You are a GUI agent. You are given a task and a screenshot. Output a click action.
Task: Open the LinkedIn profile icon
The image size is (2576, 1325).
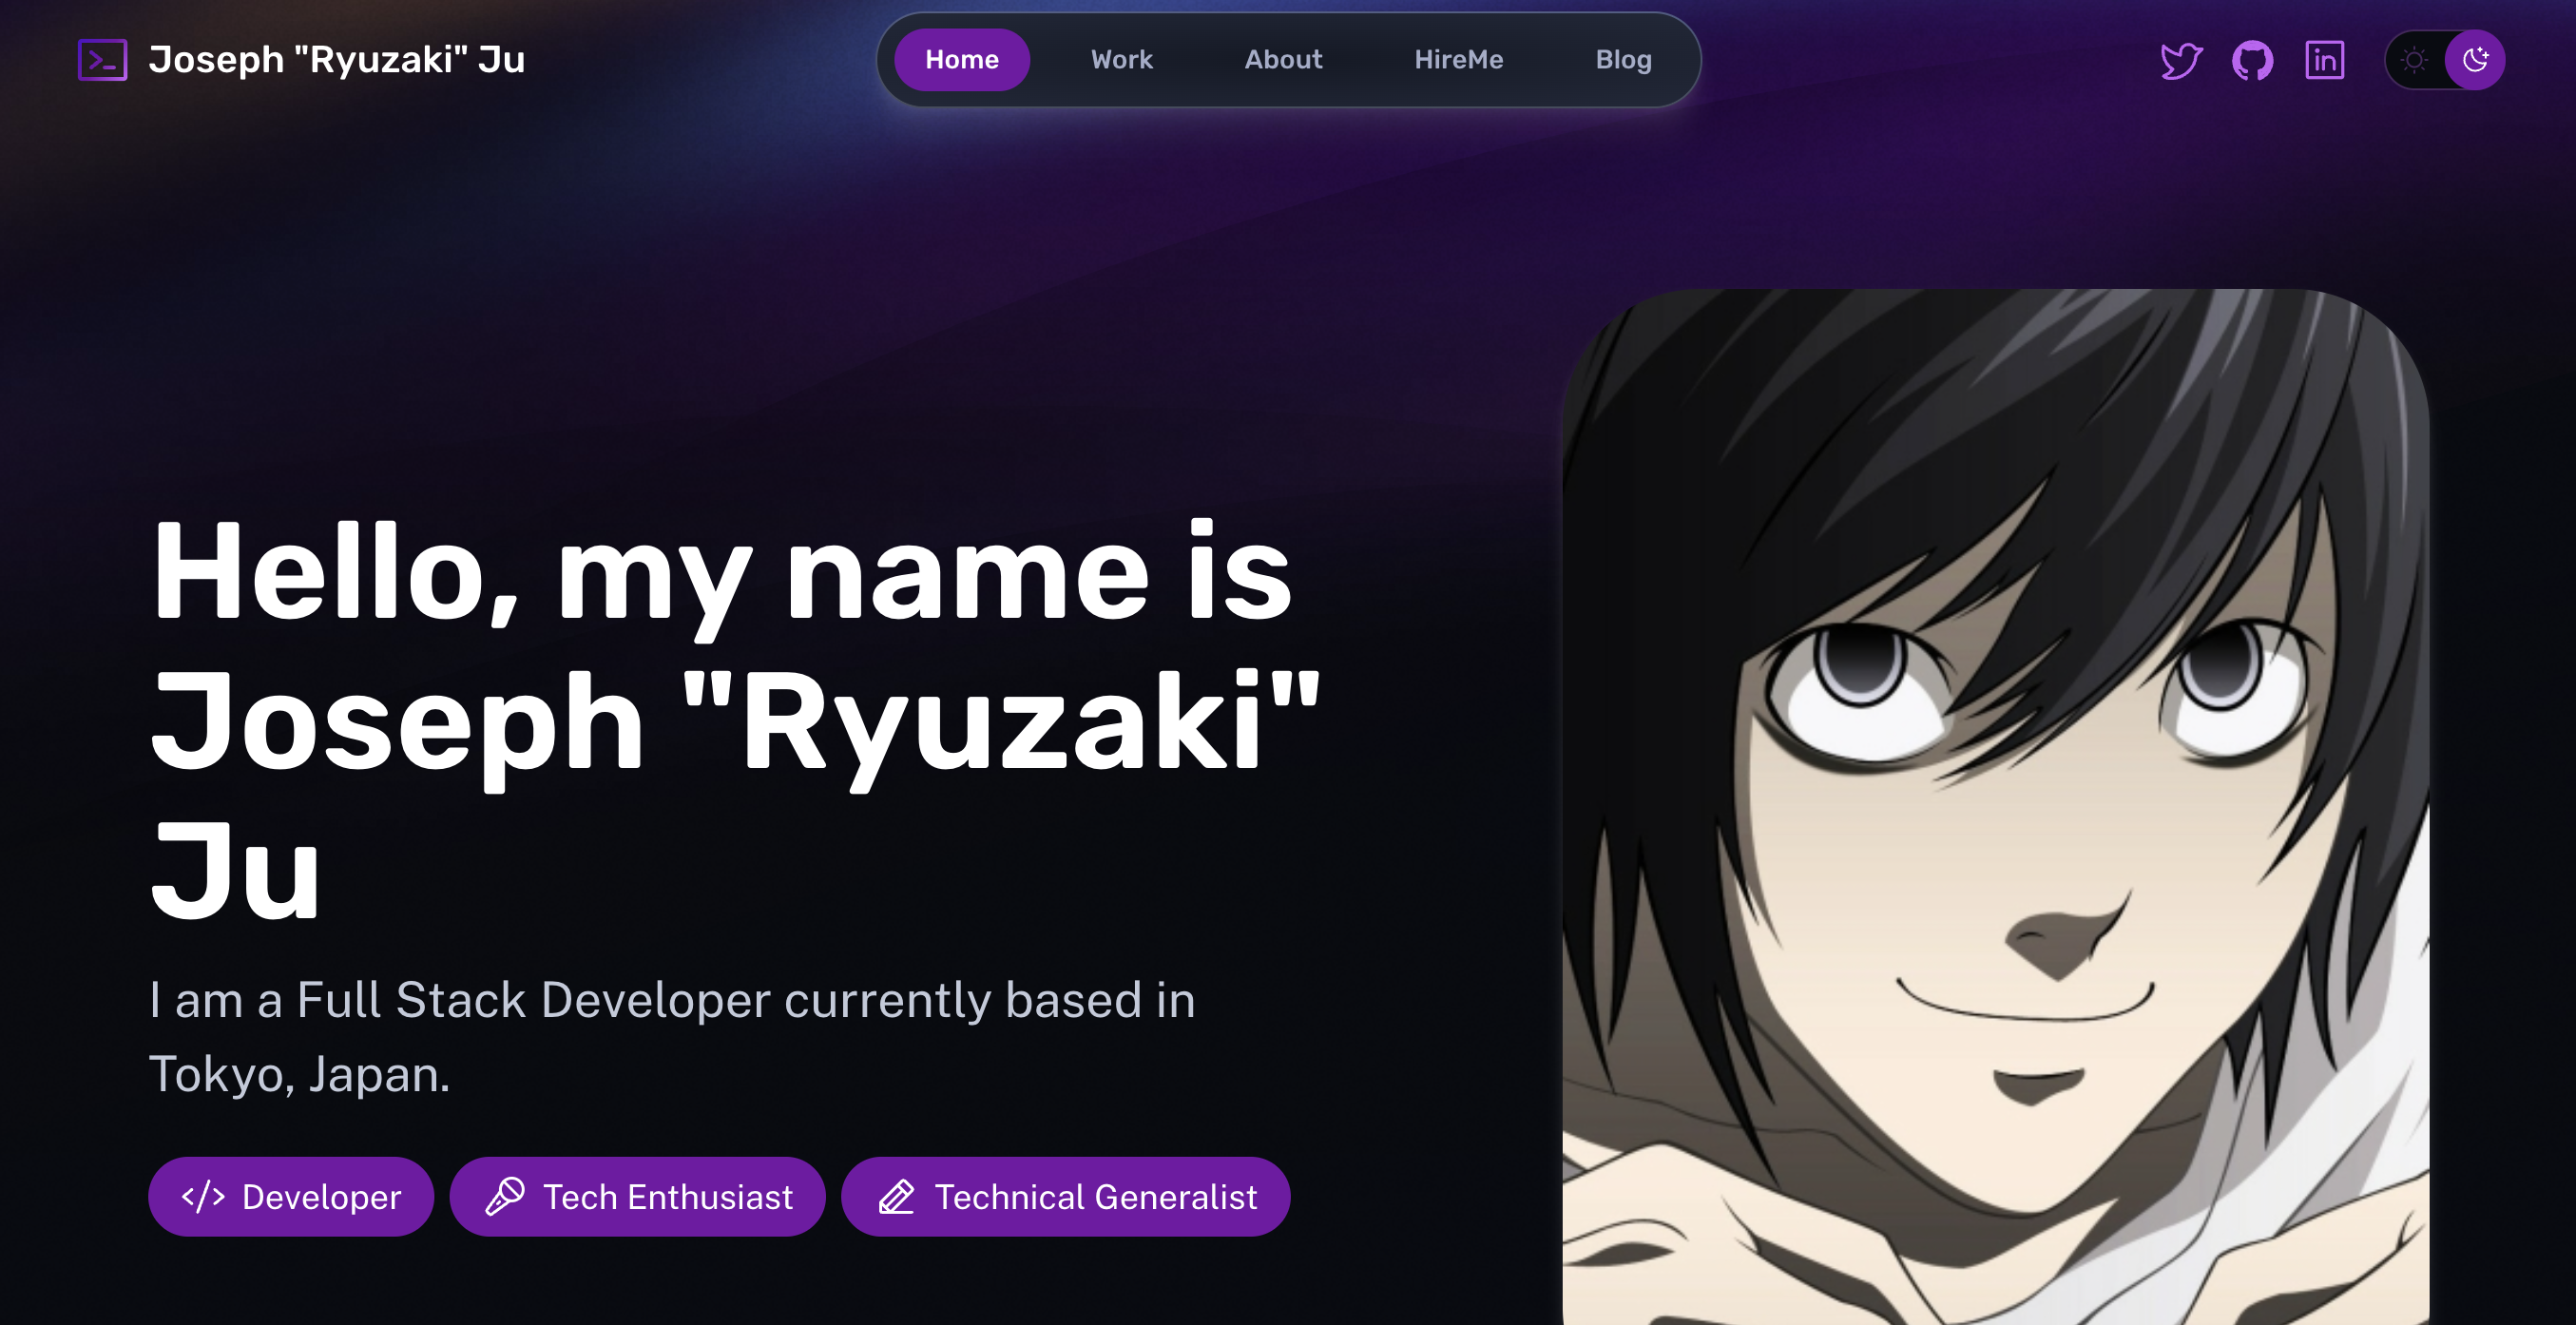pos(2324,60)
